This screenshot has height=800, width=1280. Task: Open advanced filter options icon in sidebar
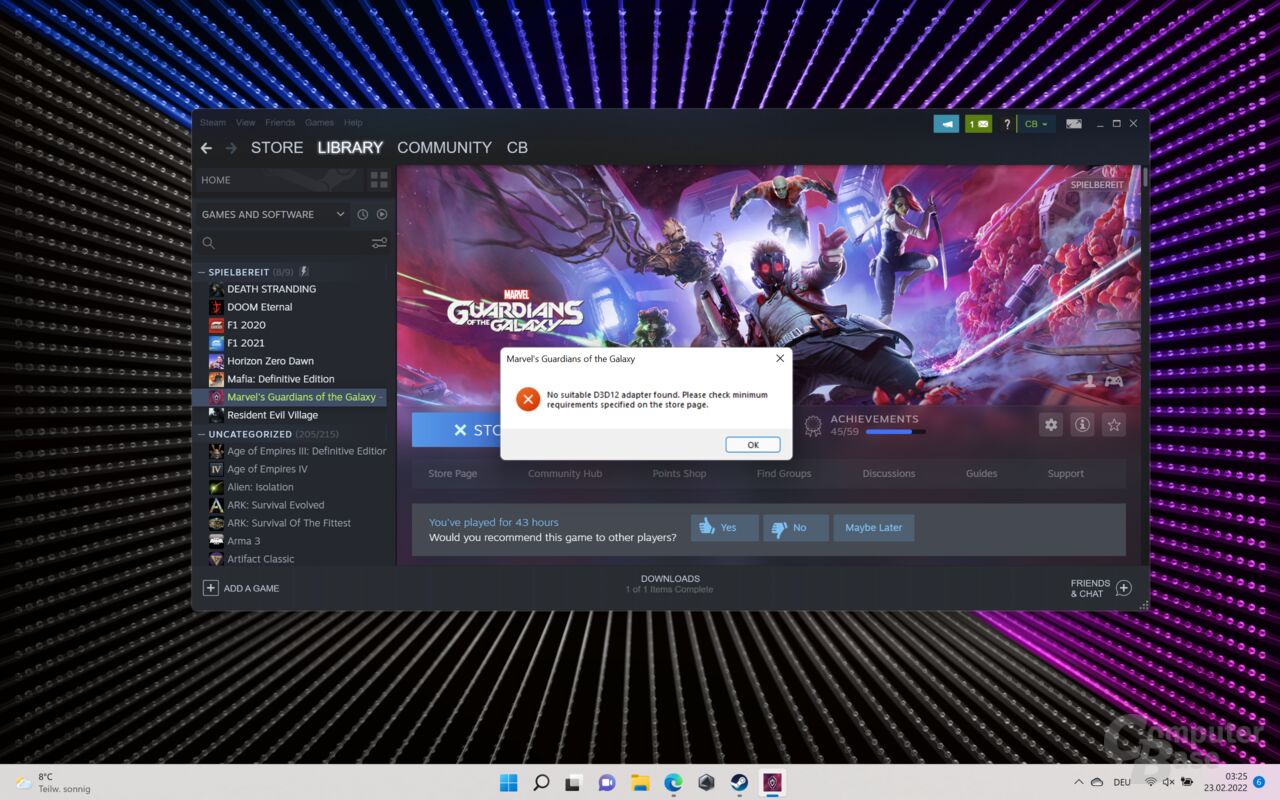point(378,242)
